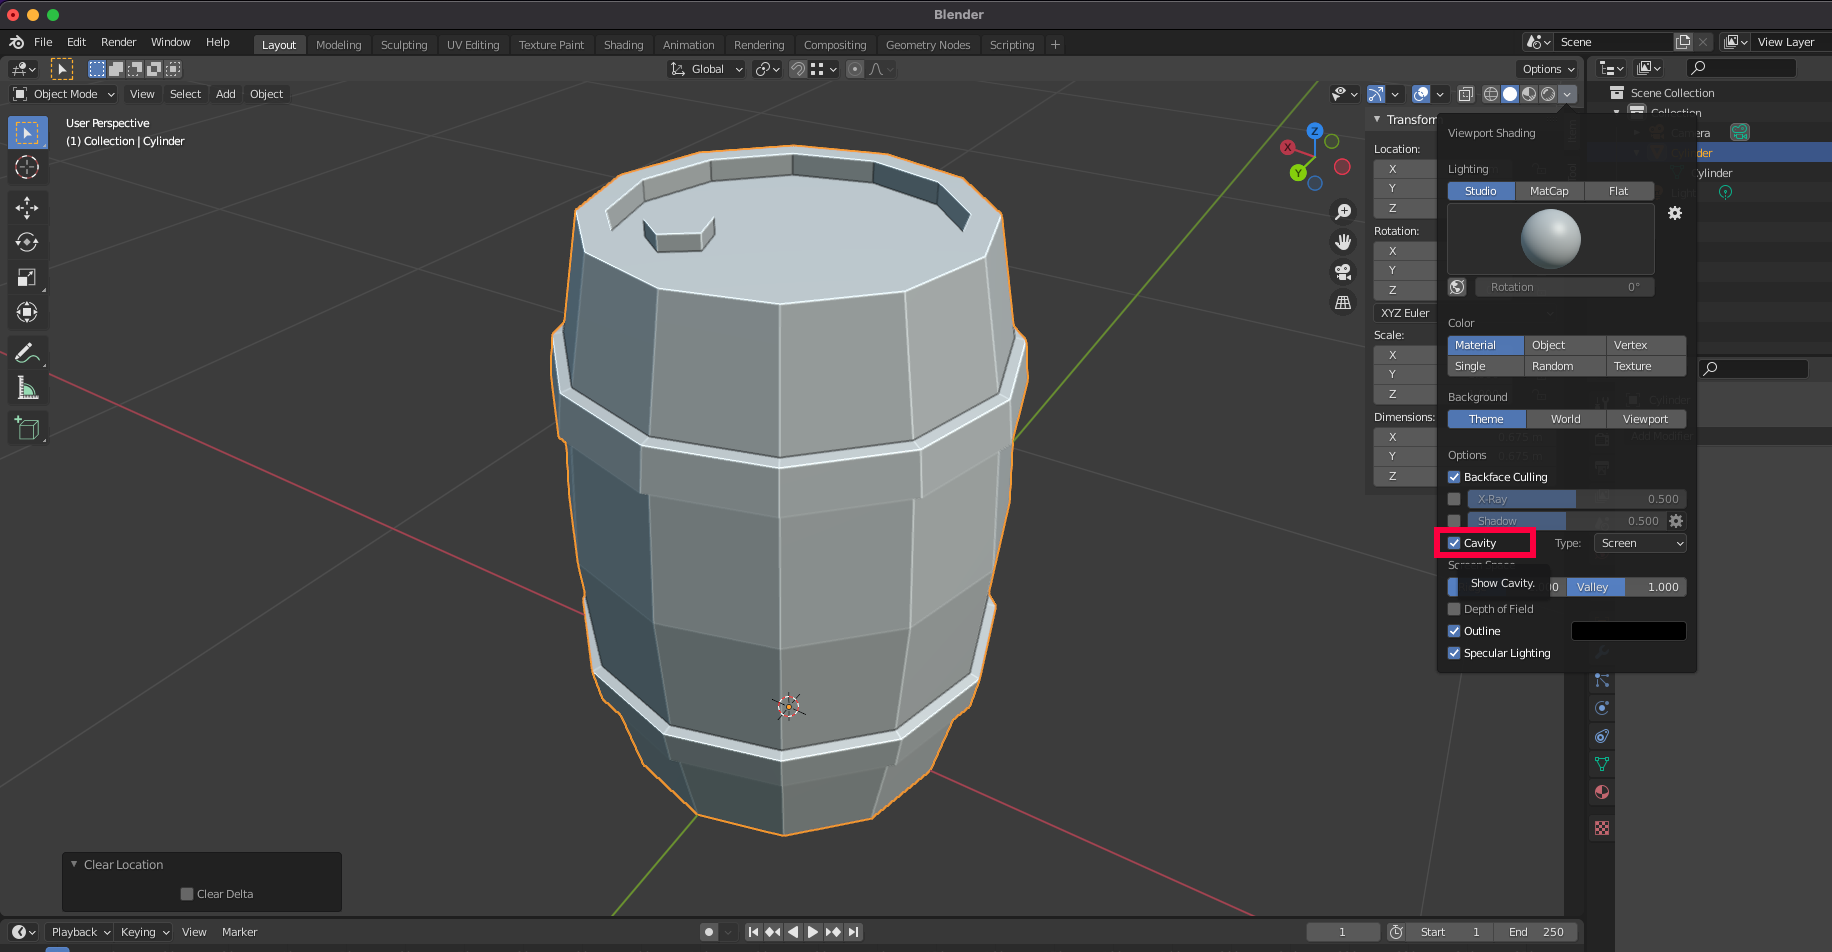
Task: Set color mode to Texture
Action: point(1646,366)
